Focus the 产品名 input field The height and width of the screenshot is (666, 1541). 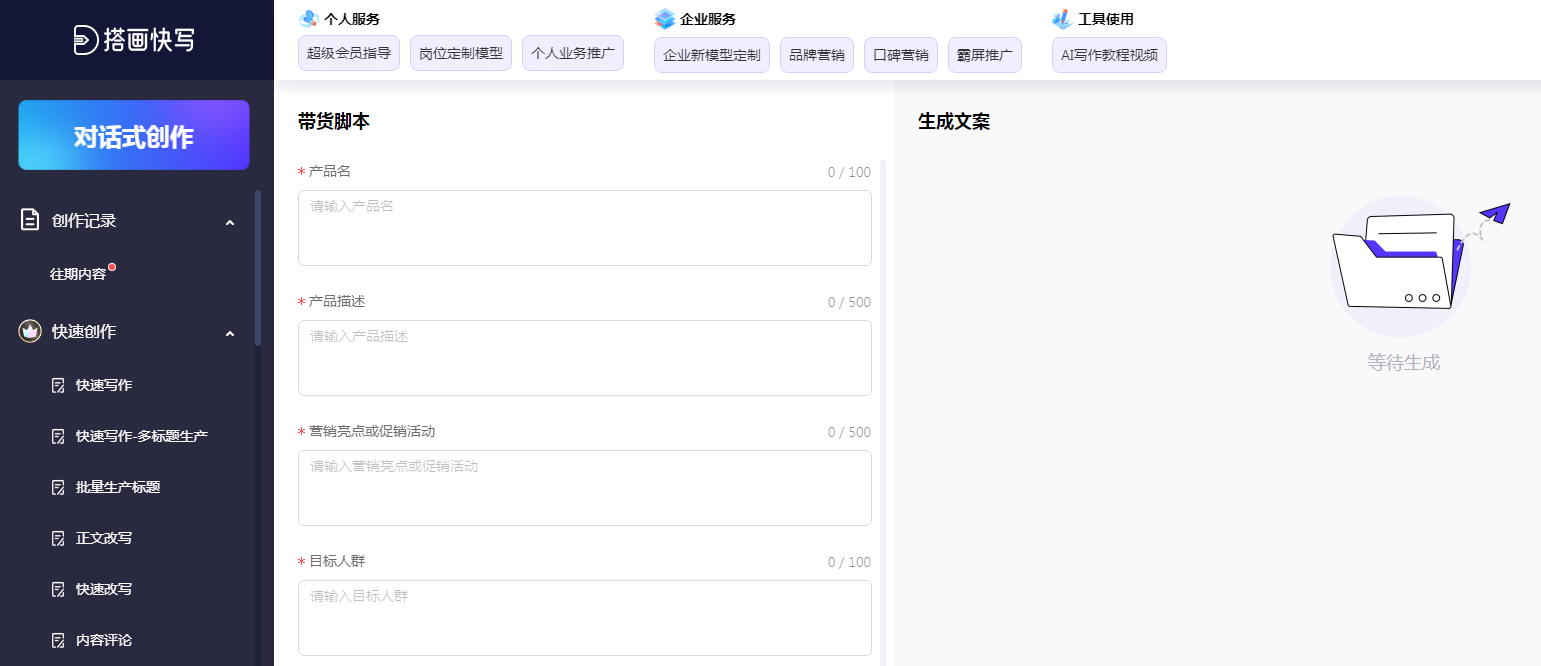coord(584,228)
